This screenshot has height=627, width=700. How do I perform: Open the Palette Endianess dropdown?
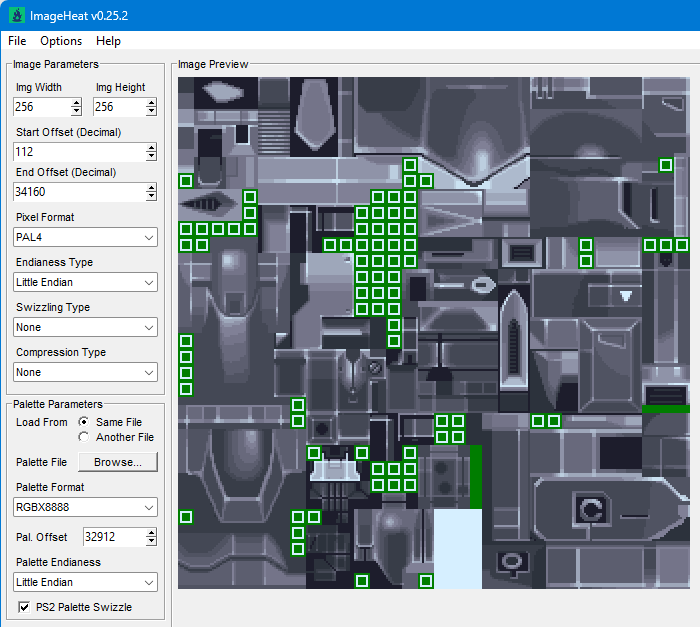point(85,582)
